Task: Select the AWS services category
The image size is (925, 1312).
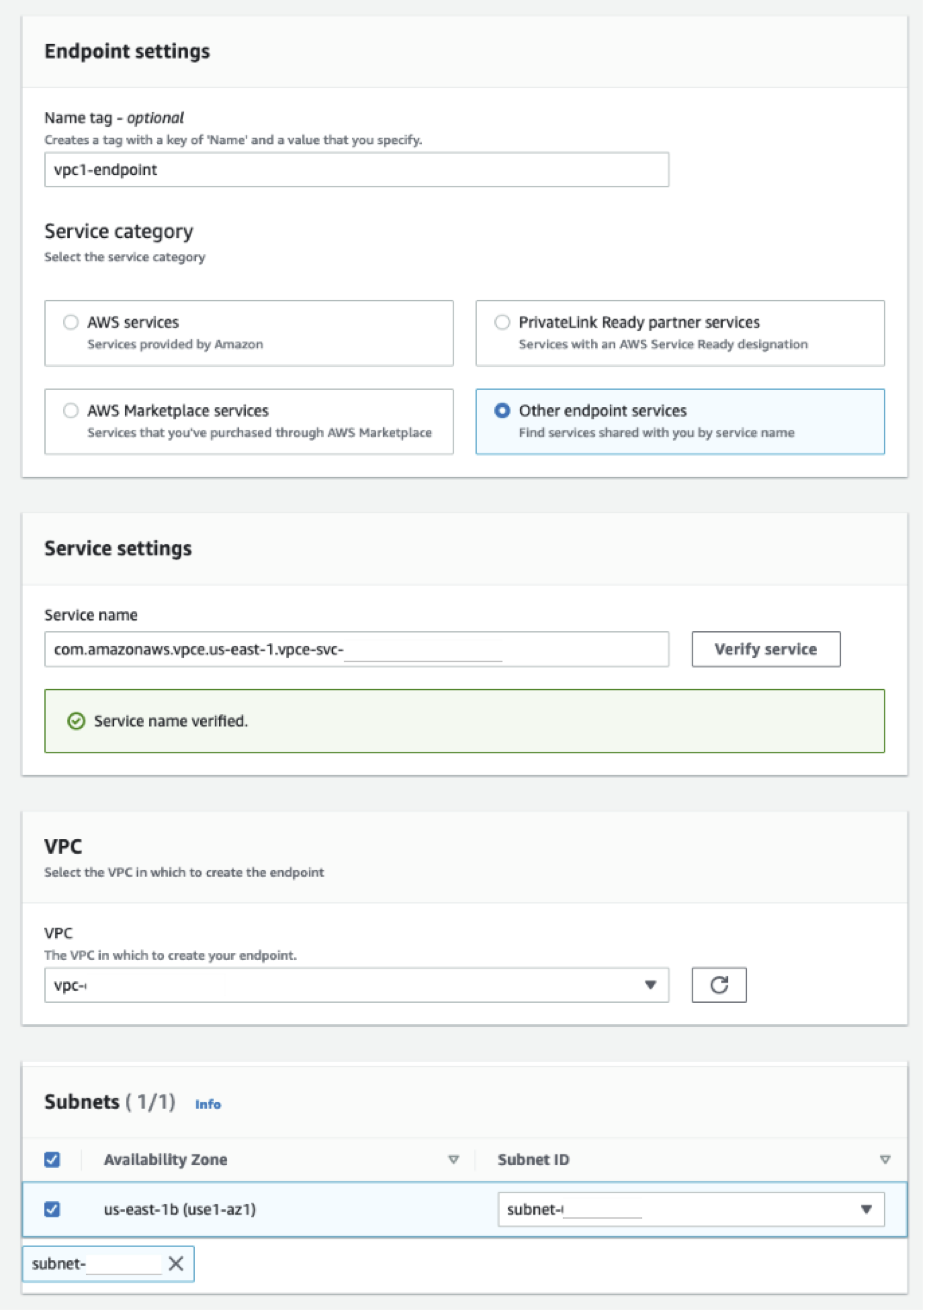Action: click(69, 321)
